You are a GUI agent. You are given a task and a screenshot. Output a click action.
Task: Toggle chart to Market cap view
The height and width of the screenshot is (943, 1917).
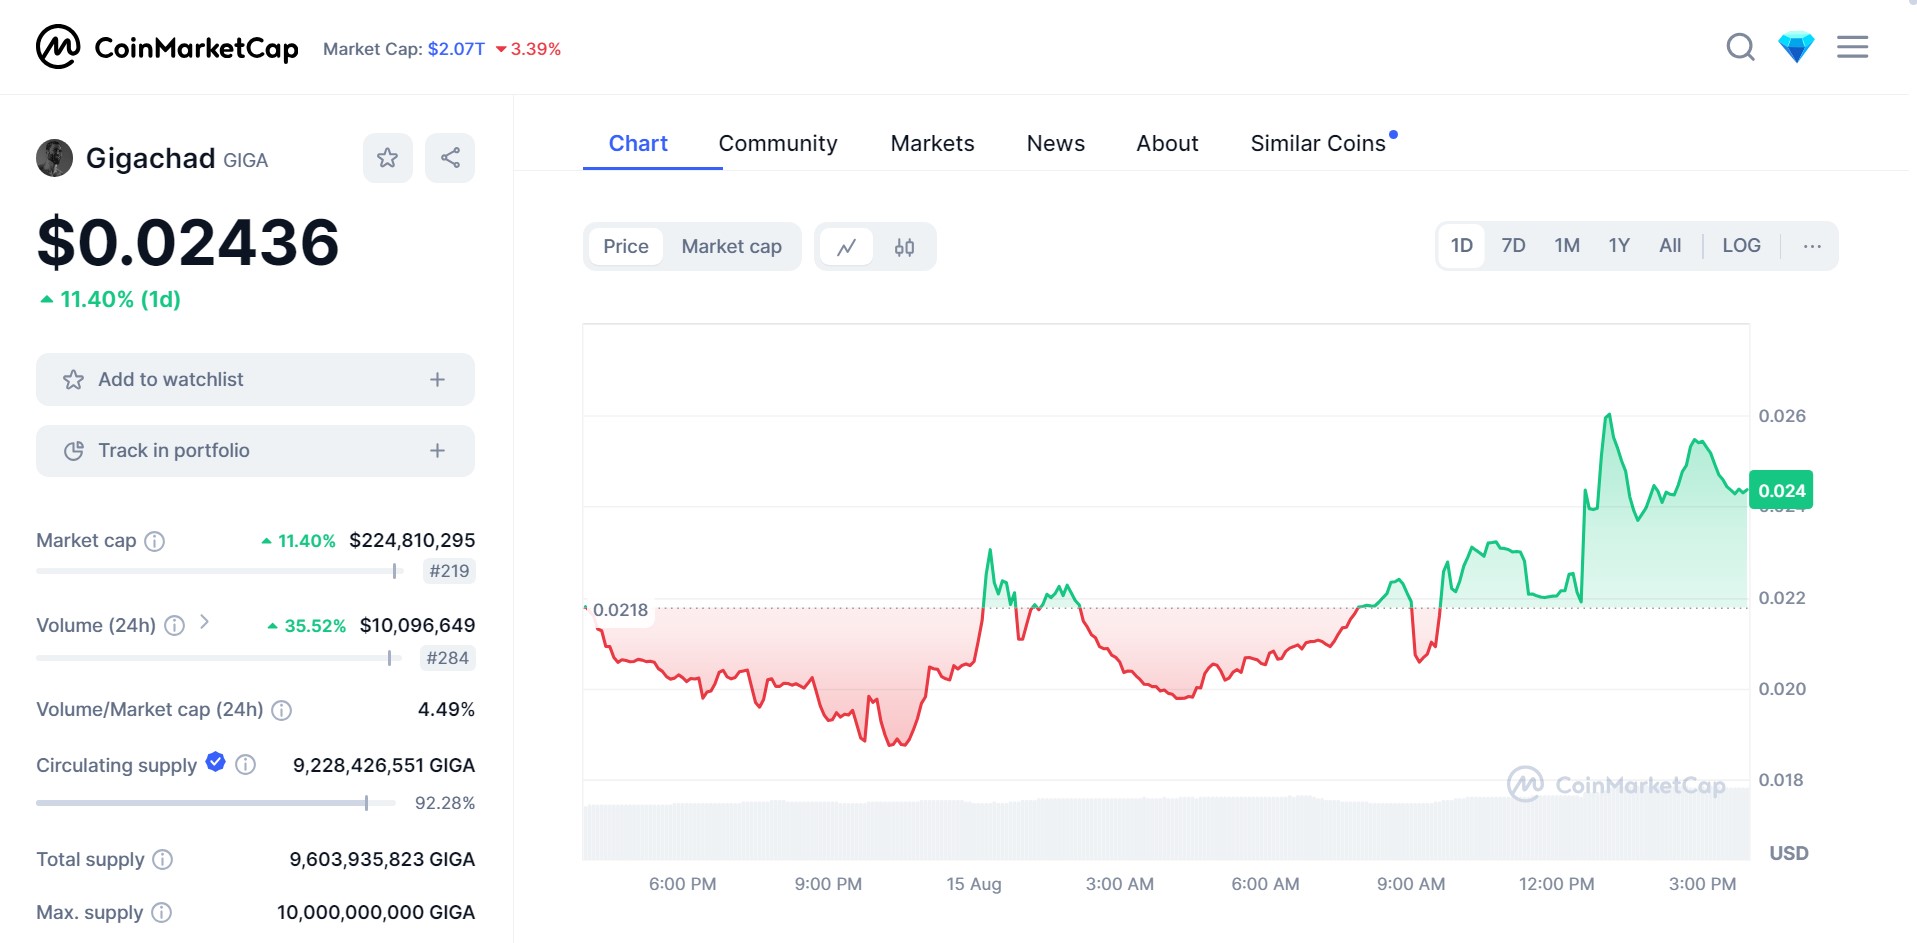(x=731, y=247)
